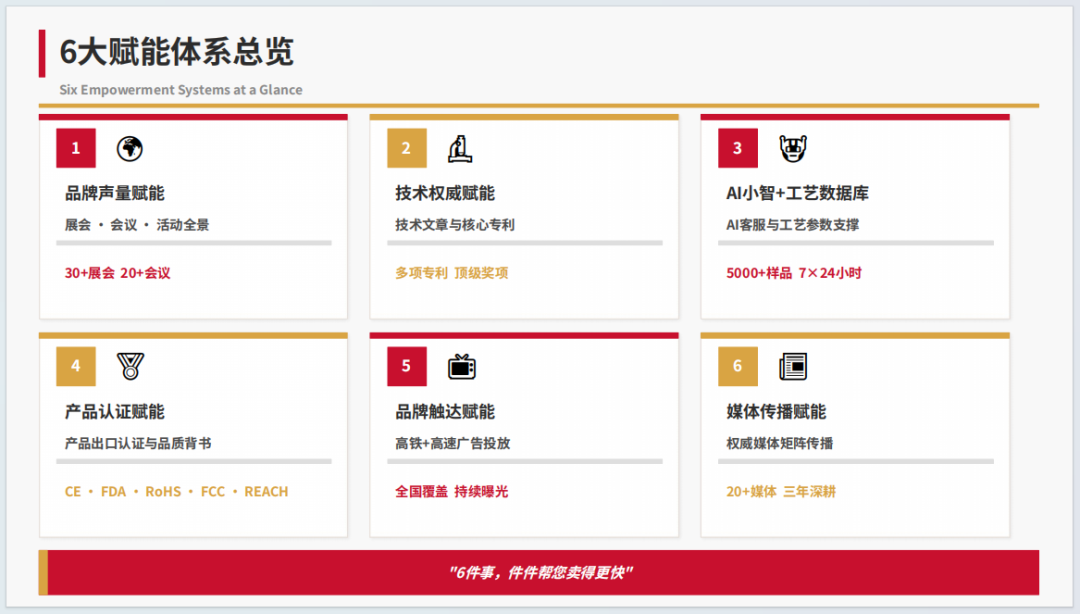Click the gold text 多项专利 顶级奖项
This screenshot has width=1080, height=614.
click(x=452, y=273)
